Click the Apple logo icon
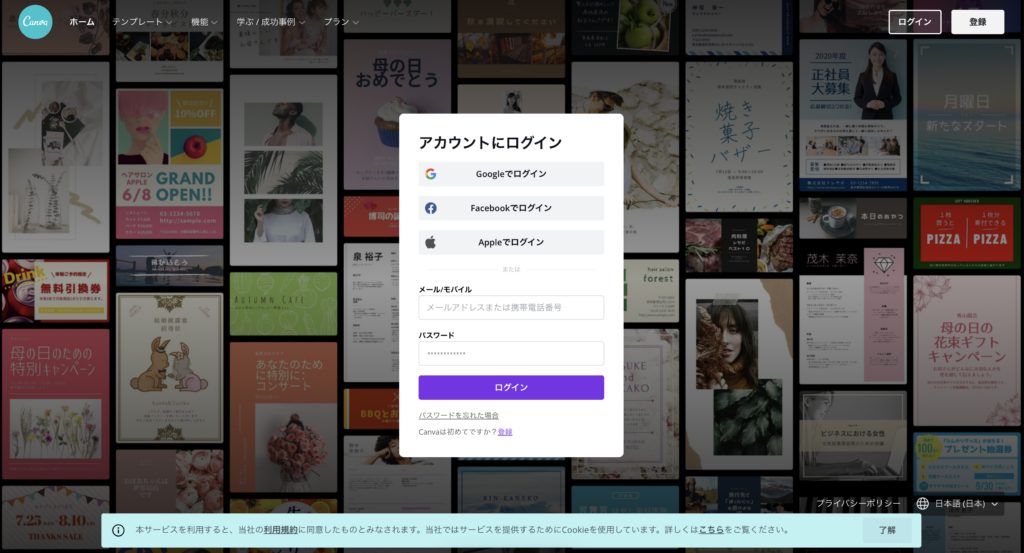The width and height of the screenshot is (1024, 553). click(x=430, y=242)
